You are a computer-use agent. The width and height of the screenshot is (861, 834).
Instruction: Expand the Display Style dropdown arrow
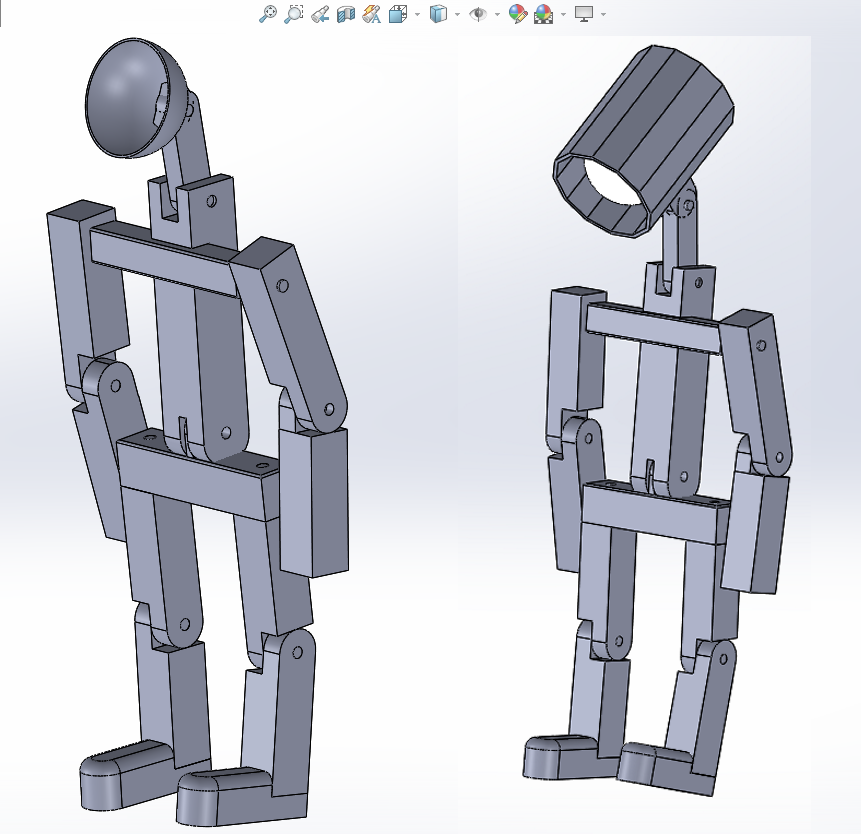(x=457, y=14)
